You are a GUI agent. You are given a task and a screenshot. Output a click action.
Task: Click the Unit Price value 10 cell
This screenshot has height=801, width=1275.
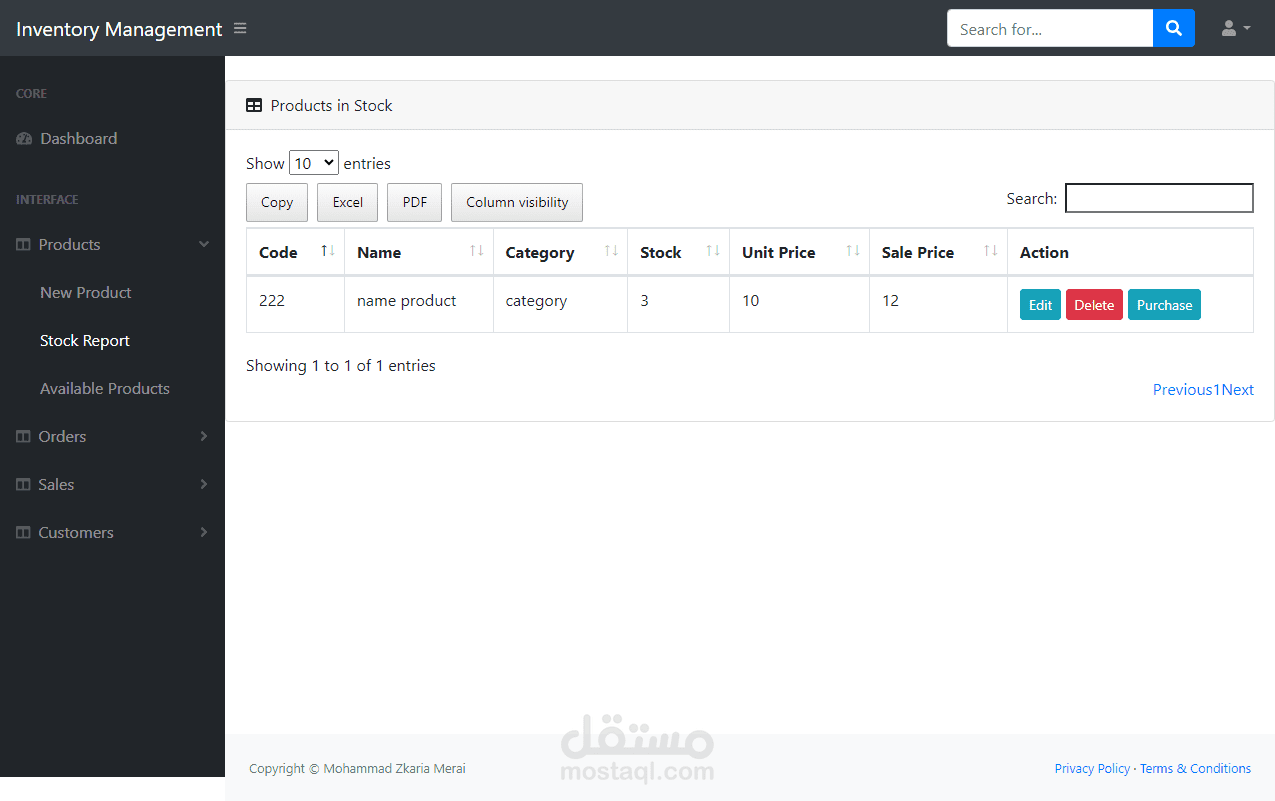(x=799, y=304)
